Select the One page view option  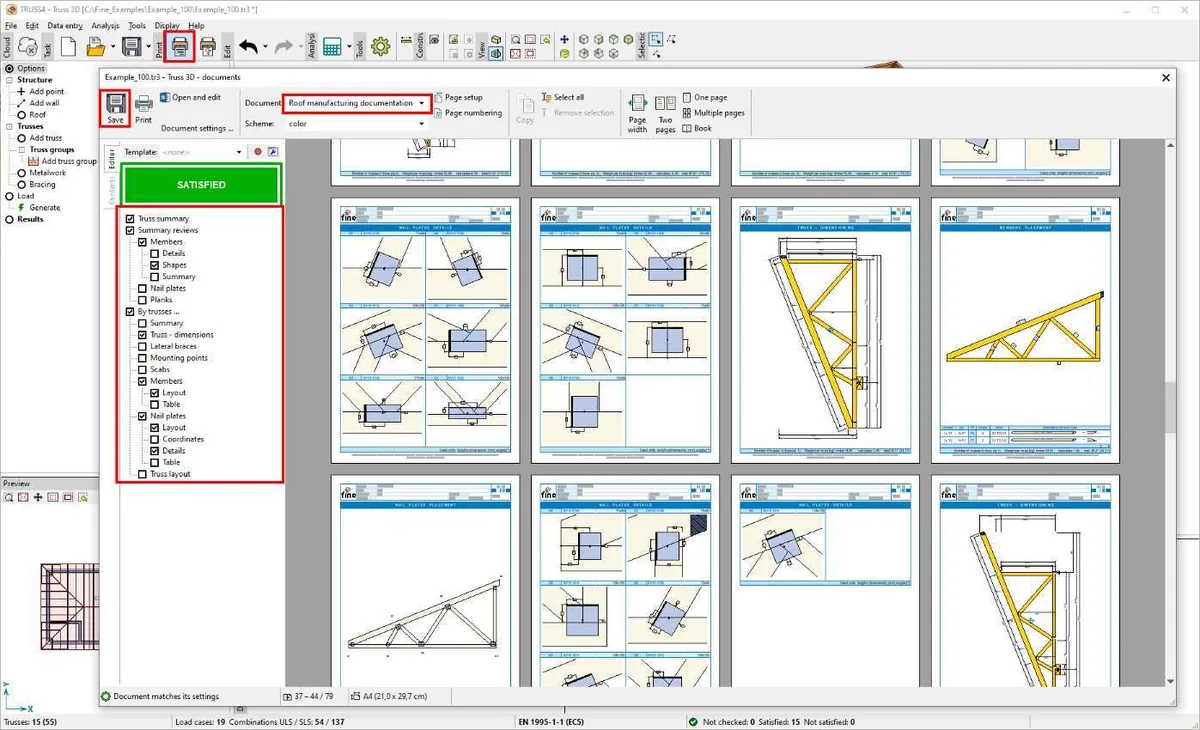[704, 98]
